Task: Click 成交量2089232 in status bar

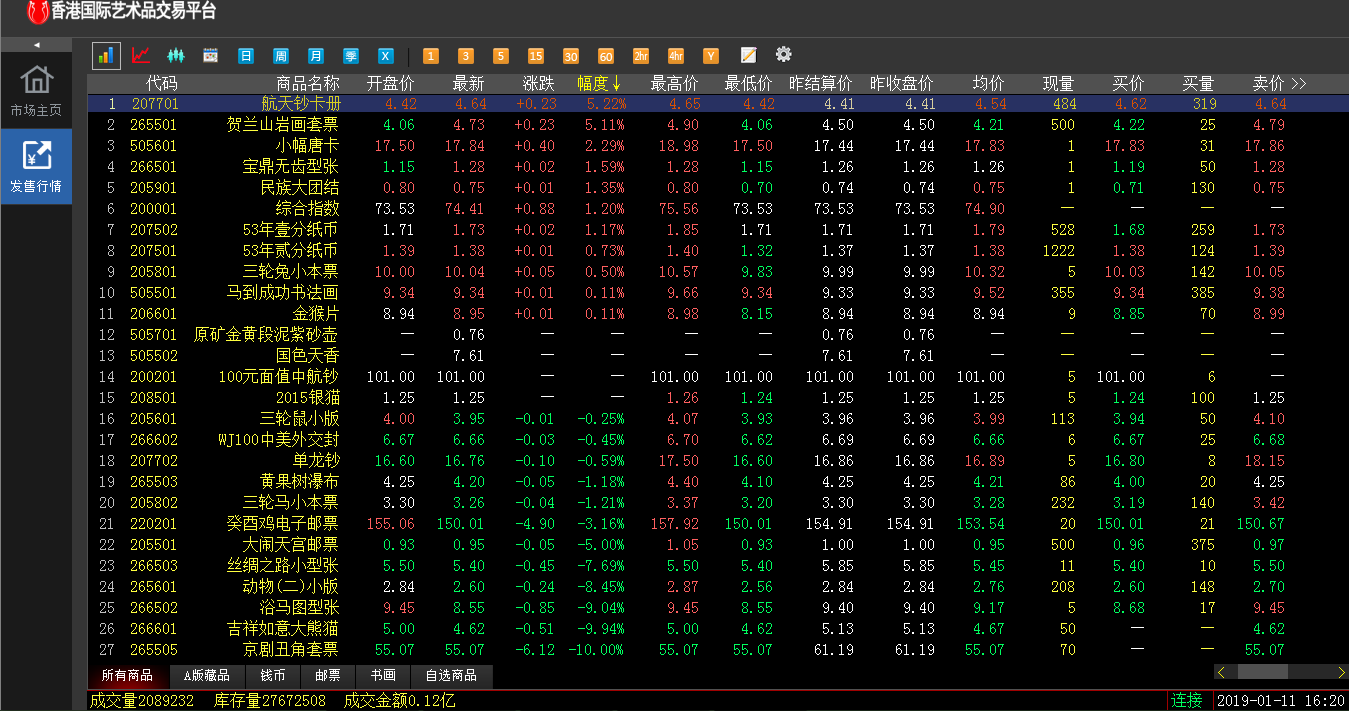Action: (140, 701)
